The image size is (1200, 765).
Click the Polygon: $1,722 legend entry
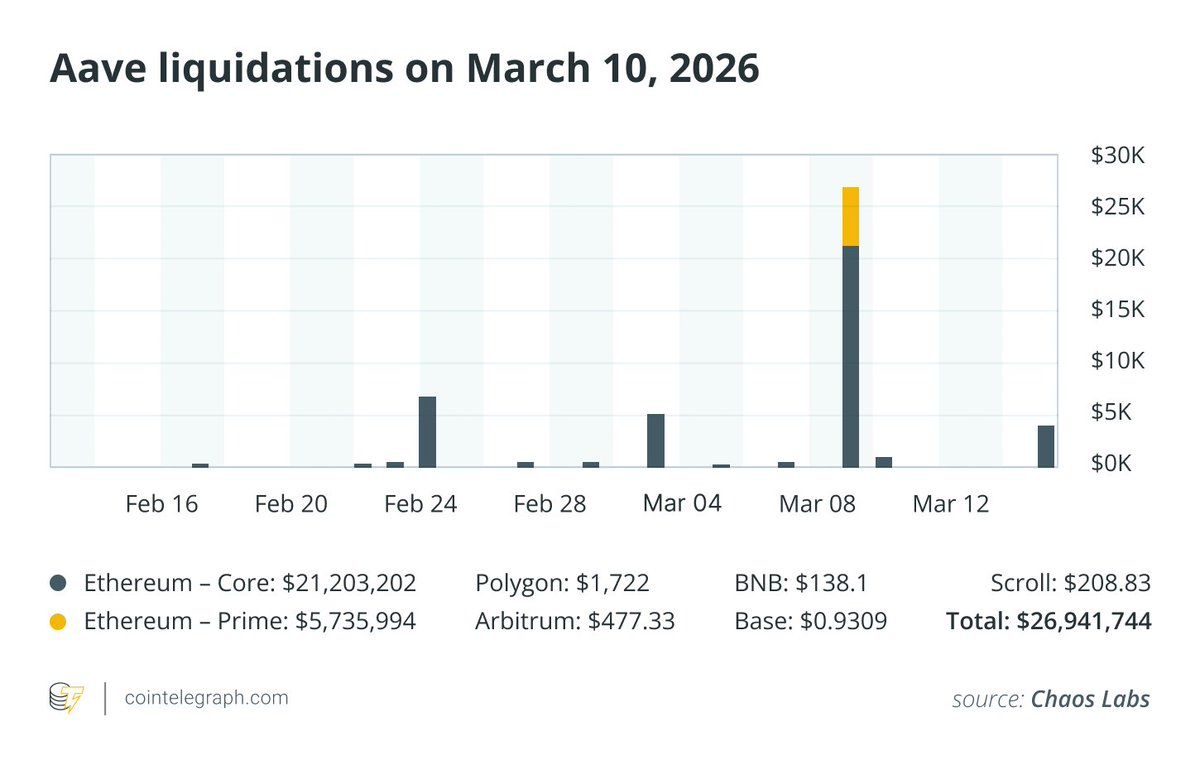[563, 583]
